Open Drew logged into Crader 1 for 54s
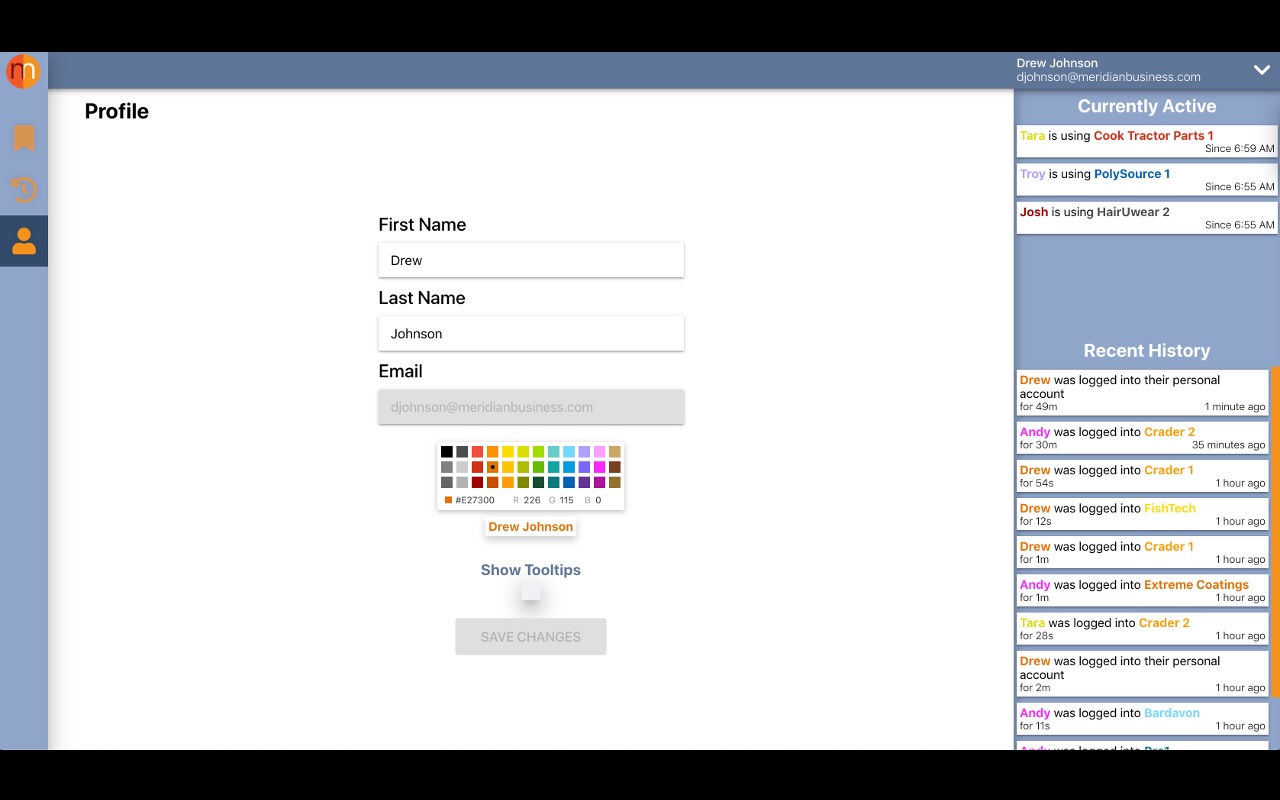The image size is (1280, 800). coord(1142,476)
